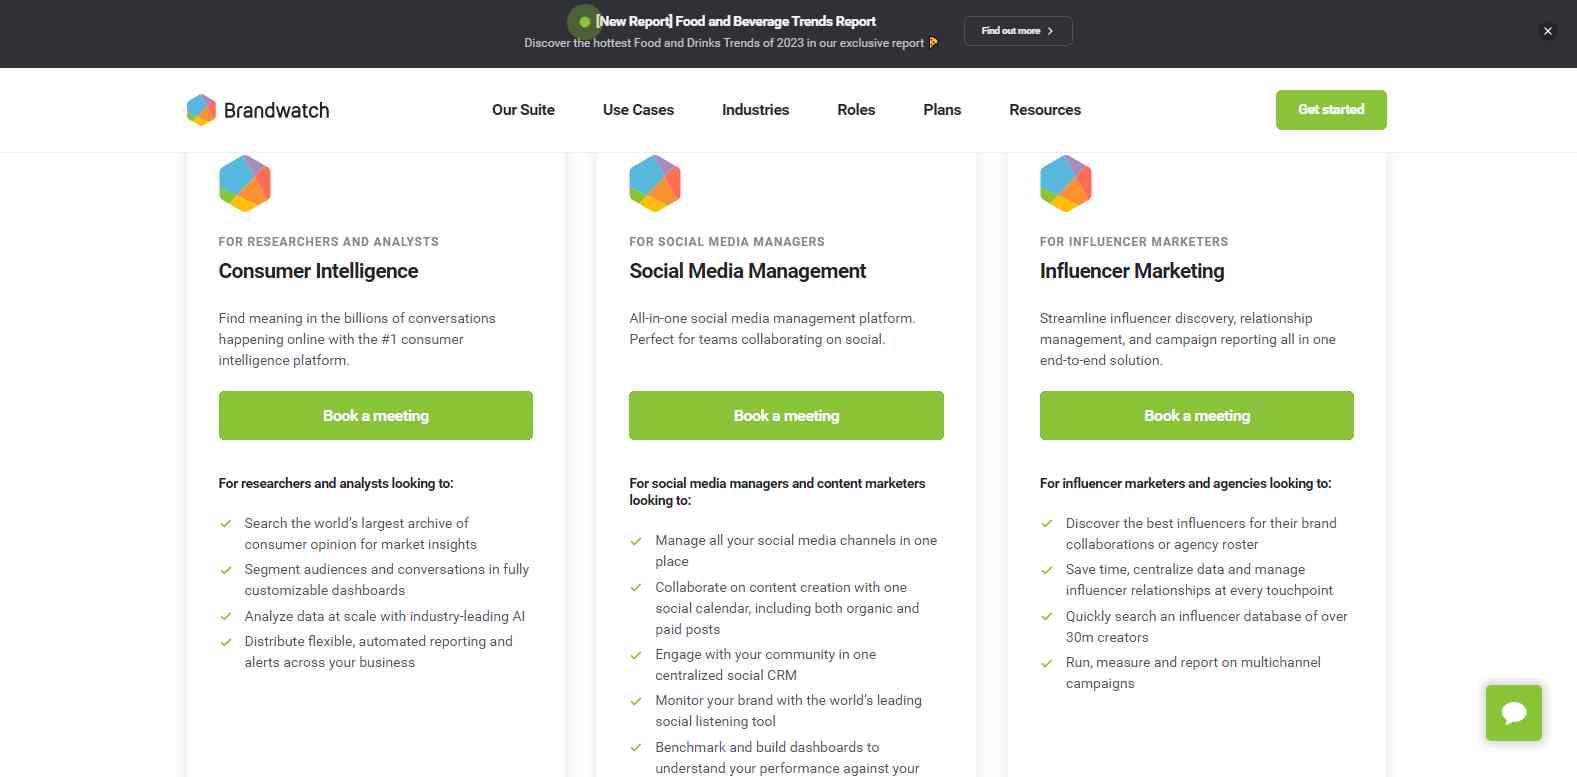Click 'Discover the best influencers' bullet
The width and height of the screenshot is (1577, 777).
coord(1201,534)
